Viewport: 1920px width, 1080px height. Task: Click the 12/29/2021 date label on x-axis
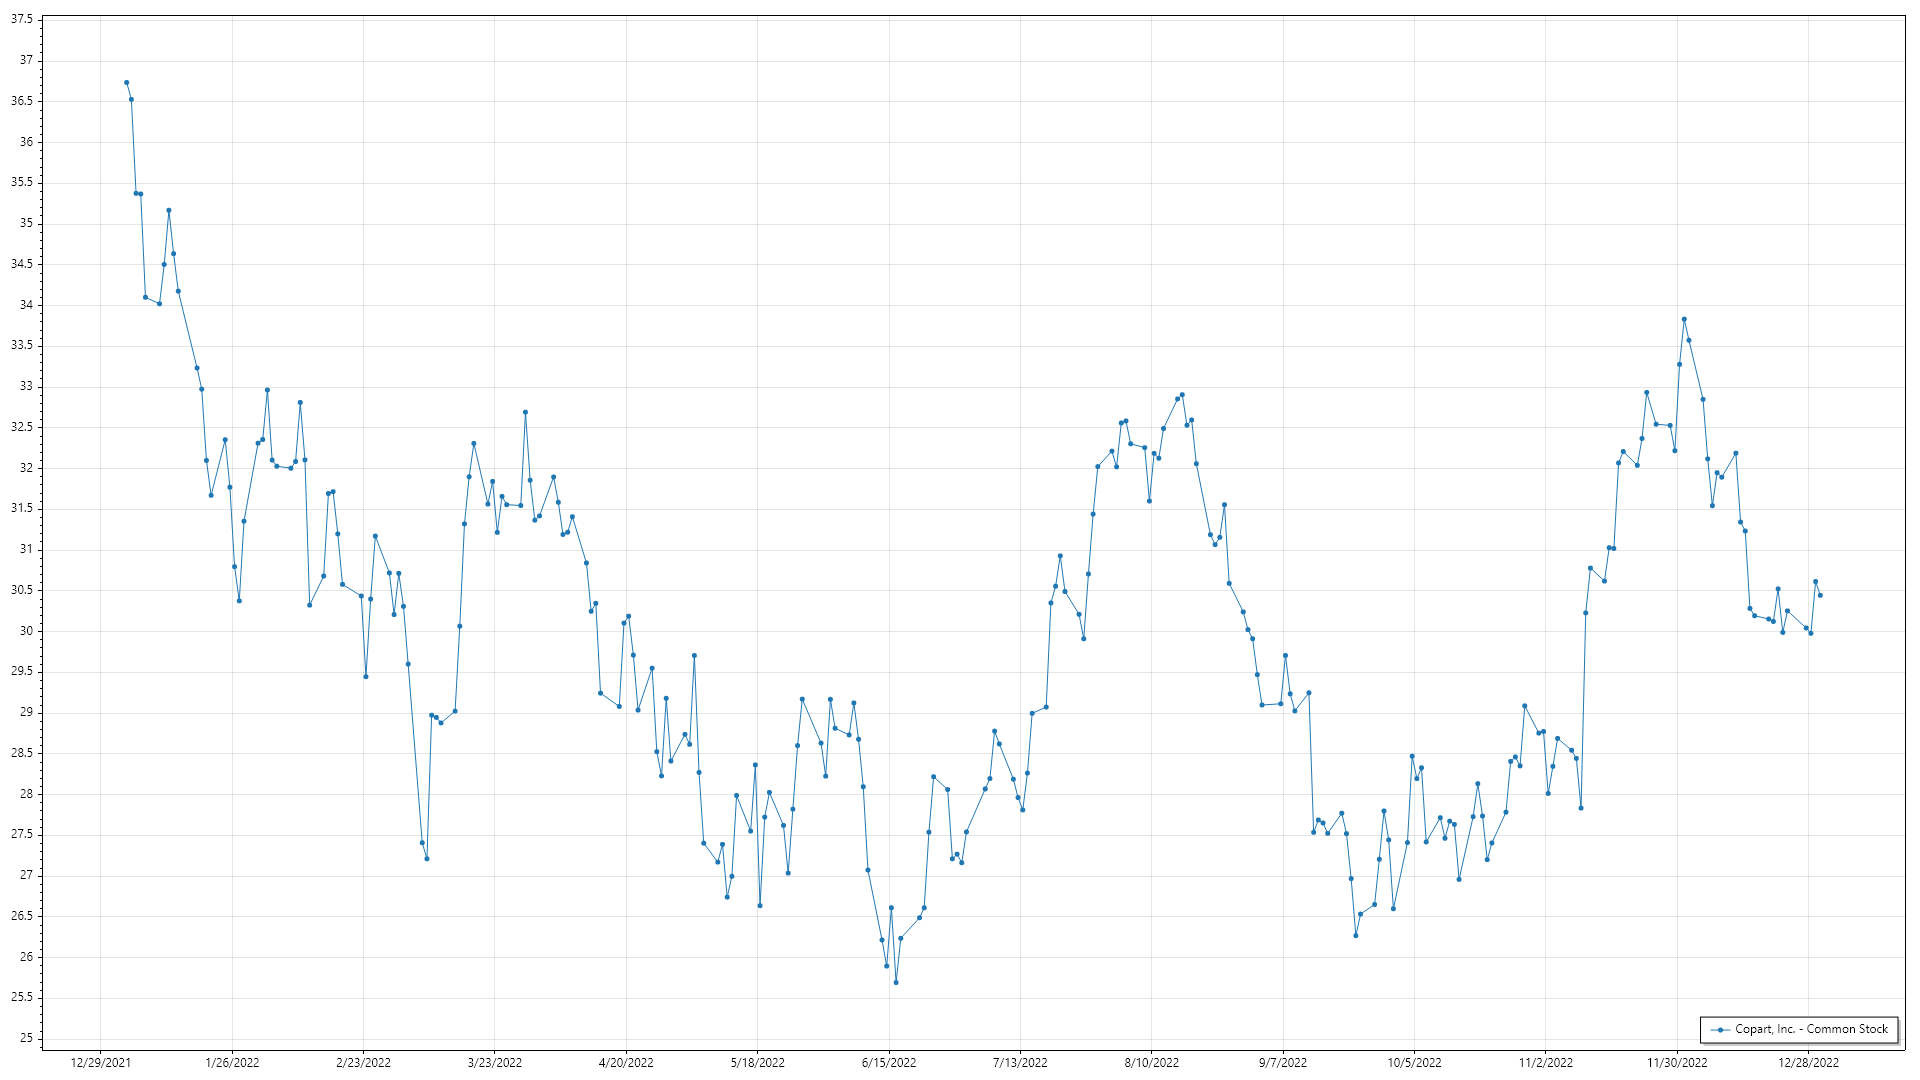(100, 1063)
